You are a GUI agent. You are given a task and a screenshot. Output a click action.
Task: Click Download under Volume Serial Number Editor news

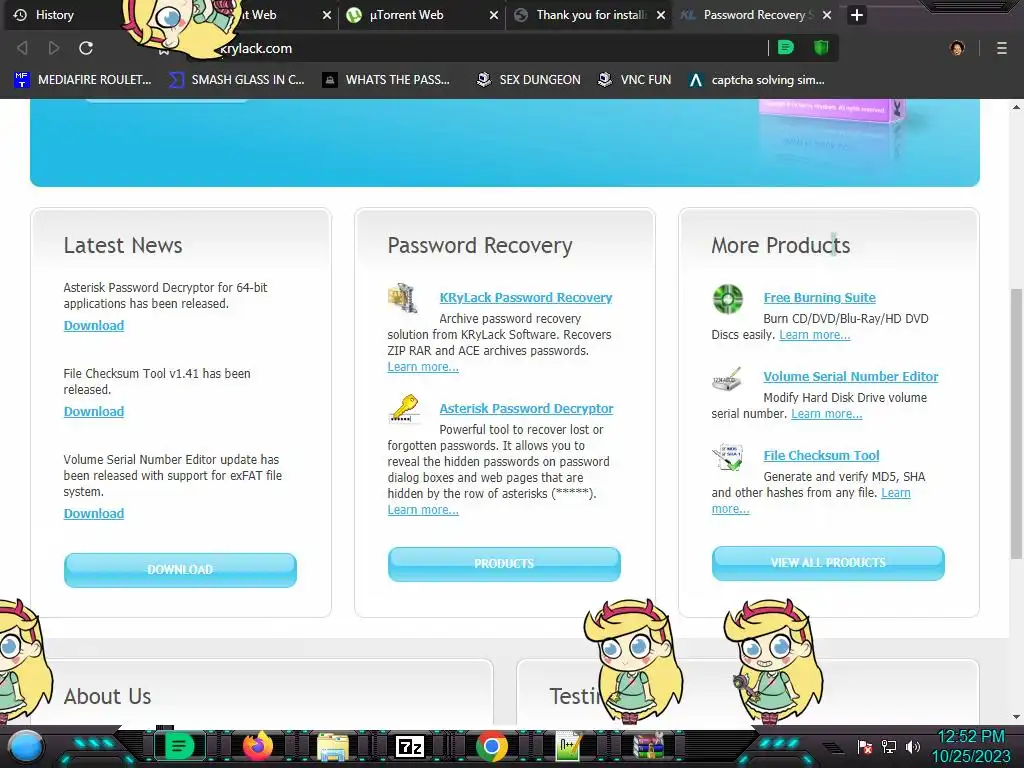point(93,513)
